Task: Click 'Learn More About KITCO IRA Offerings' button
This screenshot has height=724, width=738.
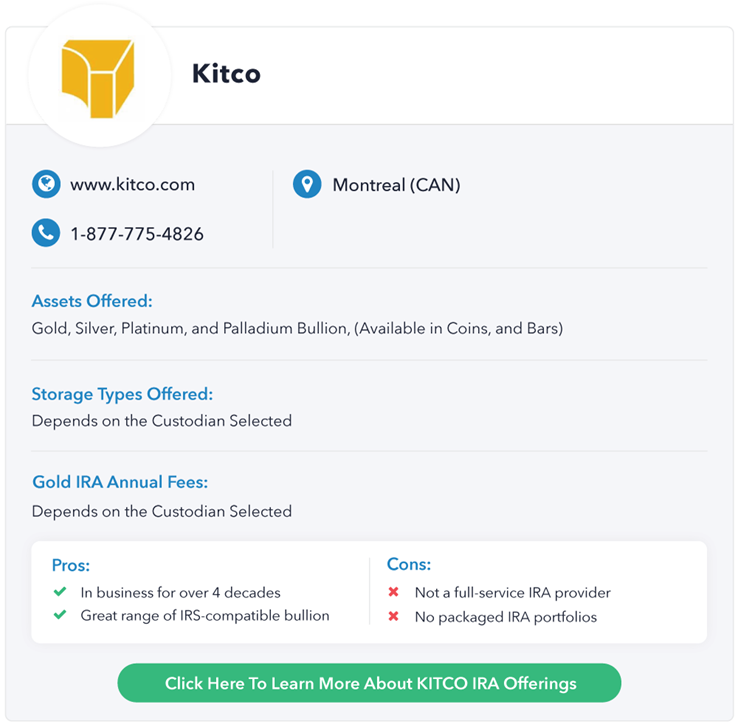Action: click(x=369, y=683)
